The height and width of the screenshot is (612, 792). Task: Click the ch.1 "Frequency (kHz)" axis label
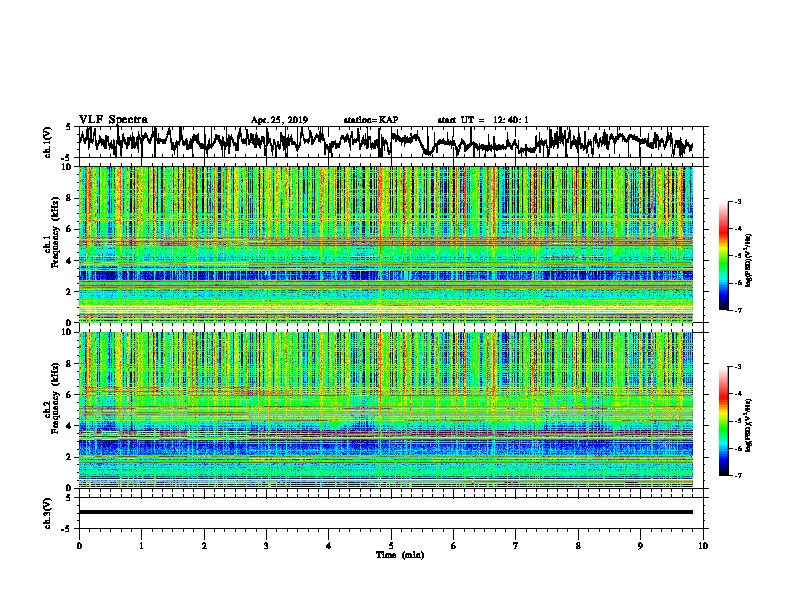55,232
